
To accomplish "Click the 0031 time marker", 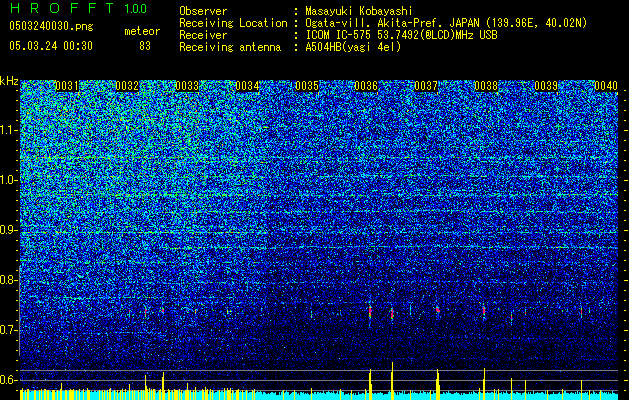I will (x=67, y=86).
